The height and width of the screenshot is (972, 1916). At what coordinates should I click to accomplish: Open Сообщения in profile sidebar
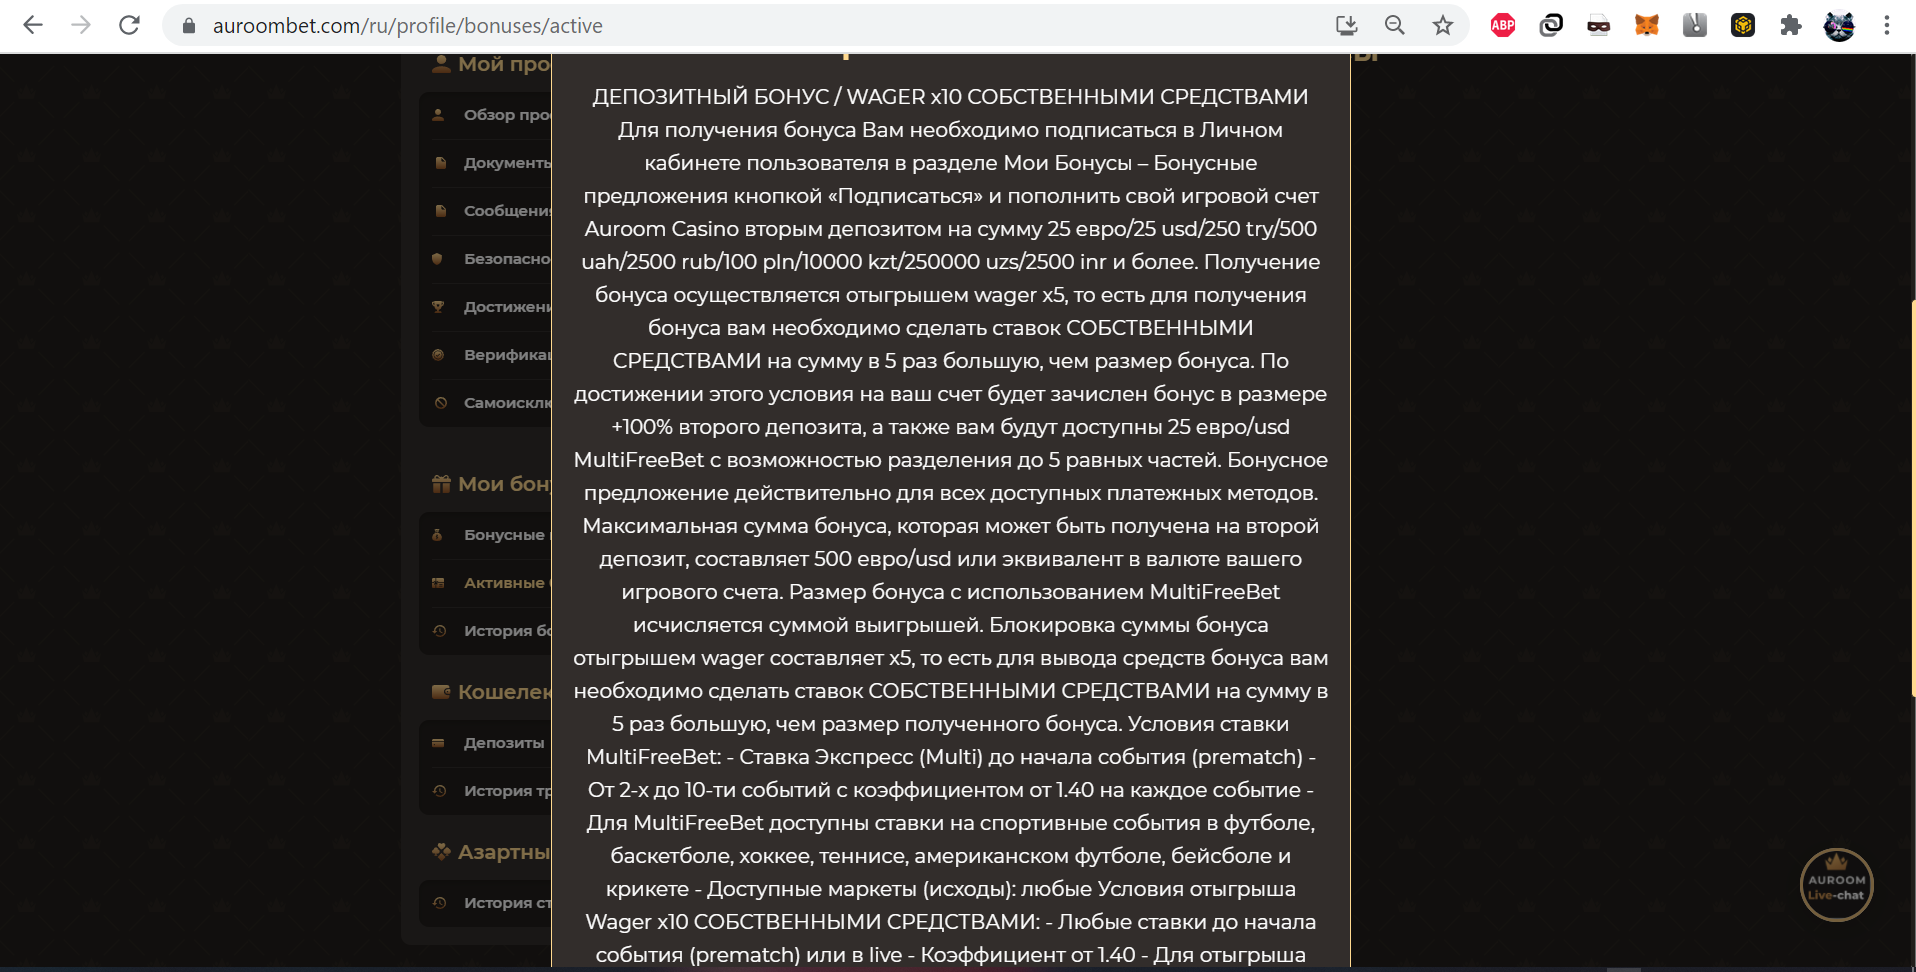tap(486, 211)
